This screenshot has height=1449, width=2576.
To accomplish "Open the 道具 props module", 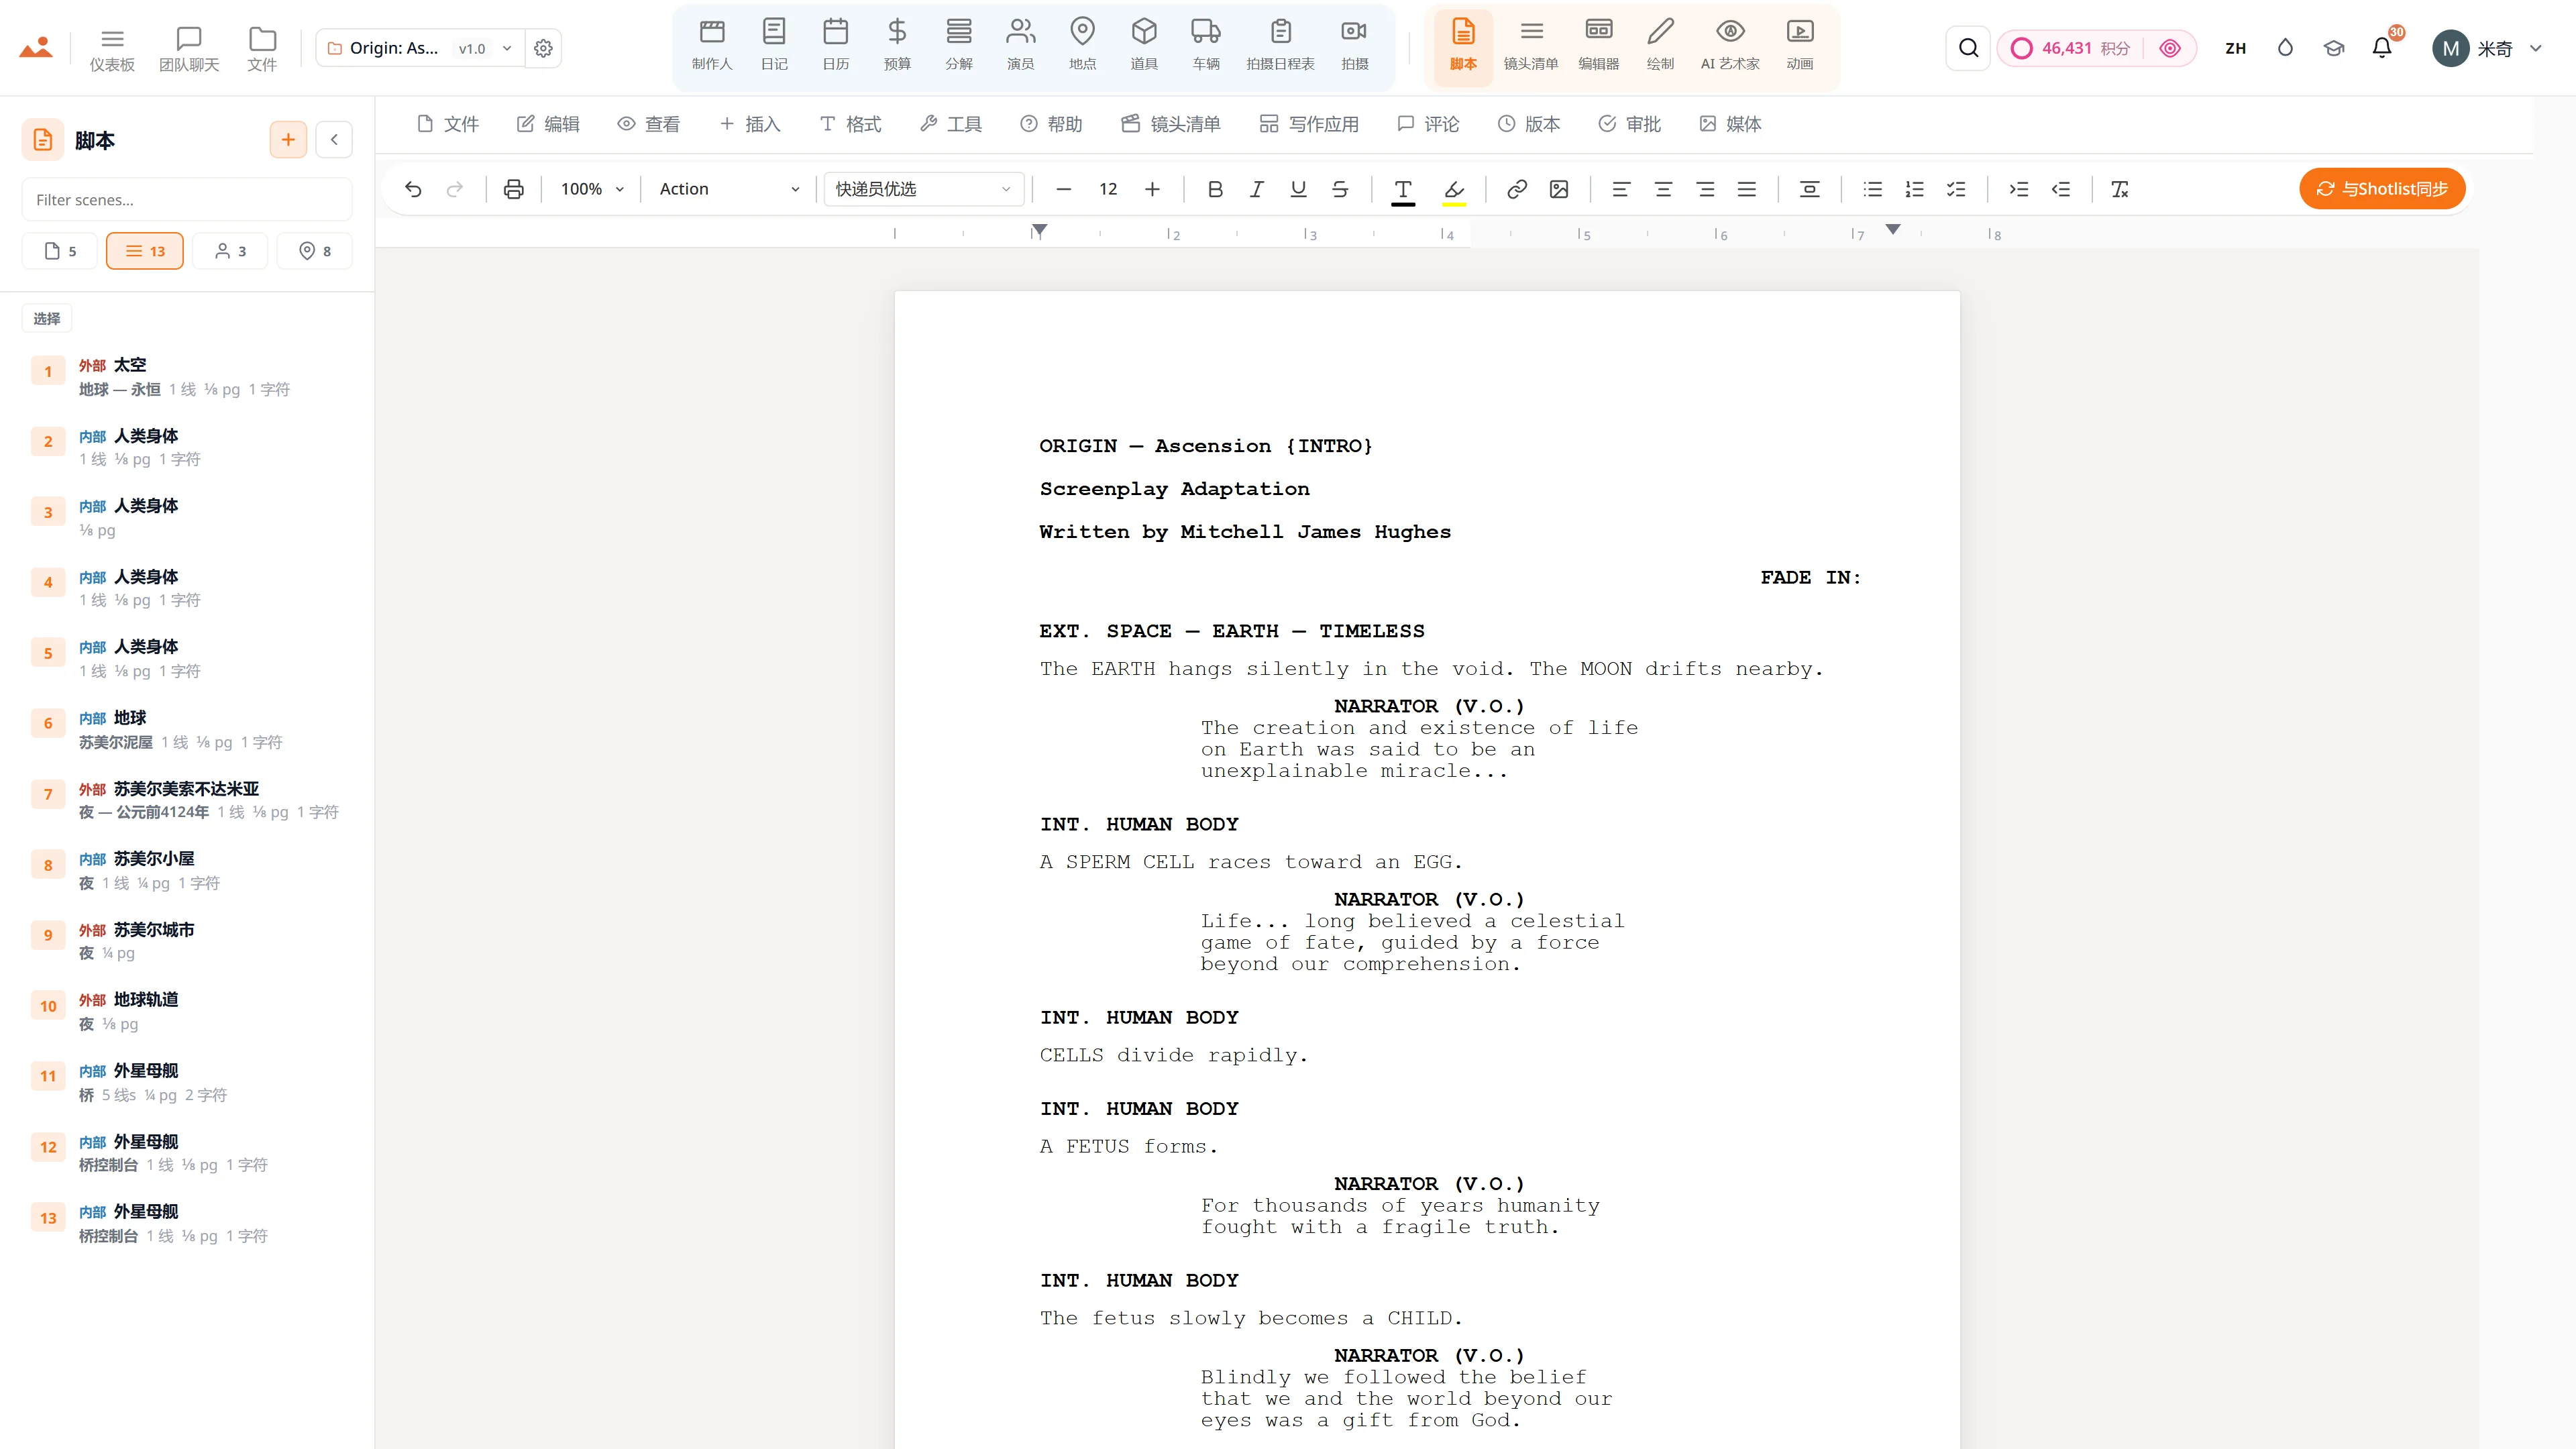I will point(1144,46).
